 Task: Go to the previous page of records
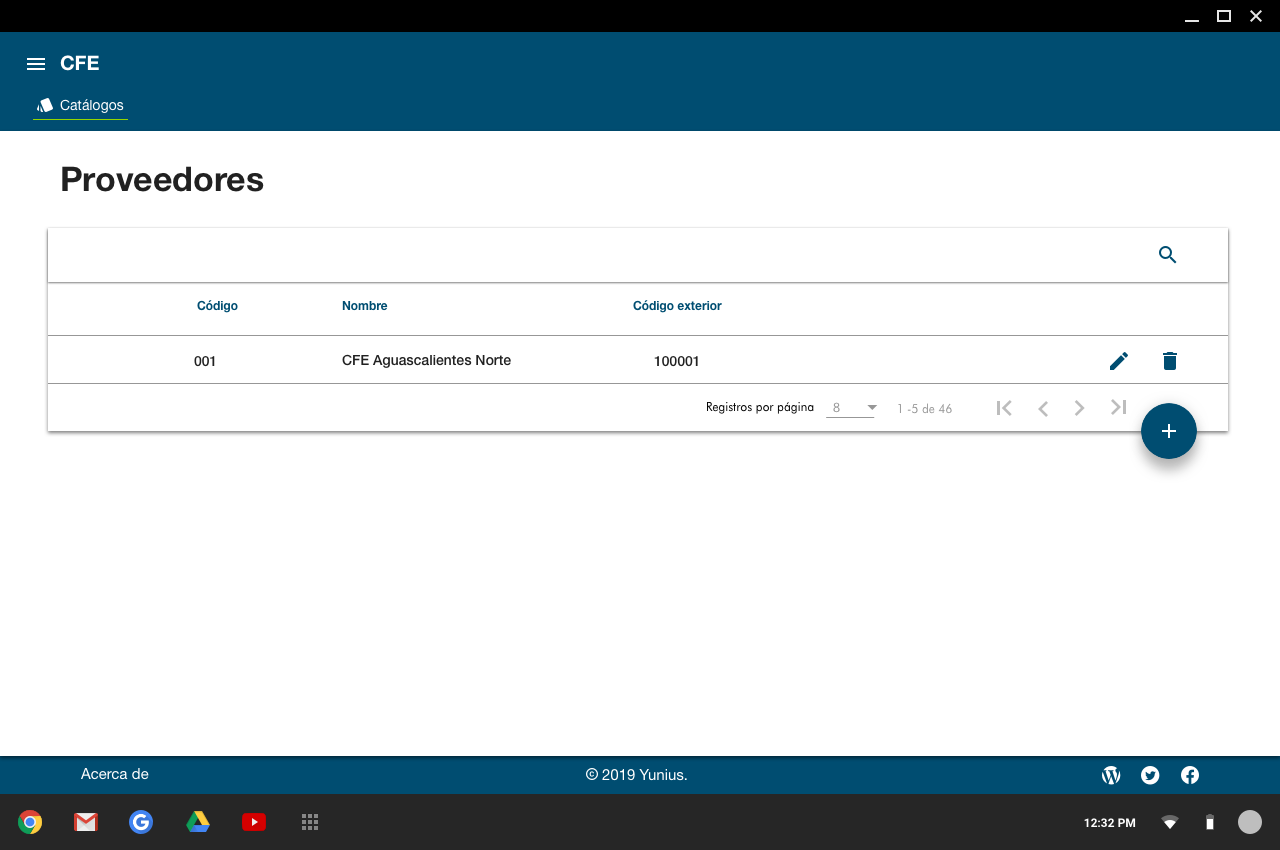(x=1042, y=408)
